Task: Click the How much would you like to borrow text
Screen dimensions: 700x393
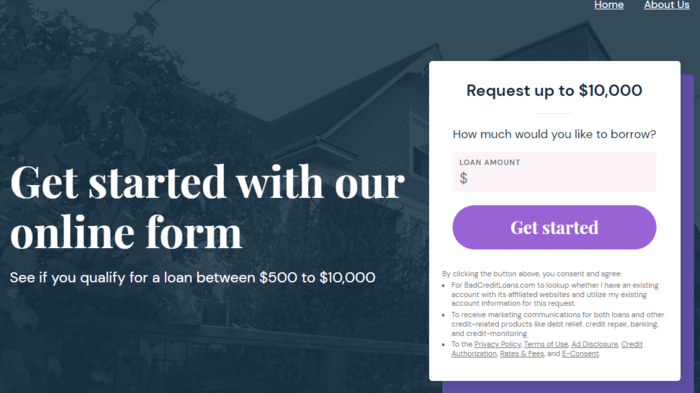Action: [x=554, y=134]
